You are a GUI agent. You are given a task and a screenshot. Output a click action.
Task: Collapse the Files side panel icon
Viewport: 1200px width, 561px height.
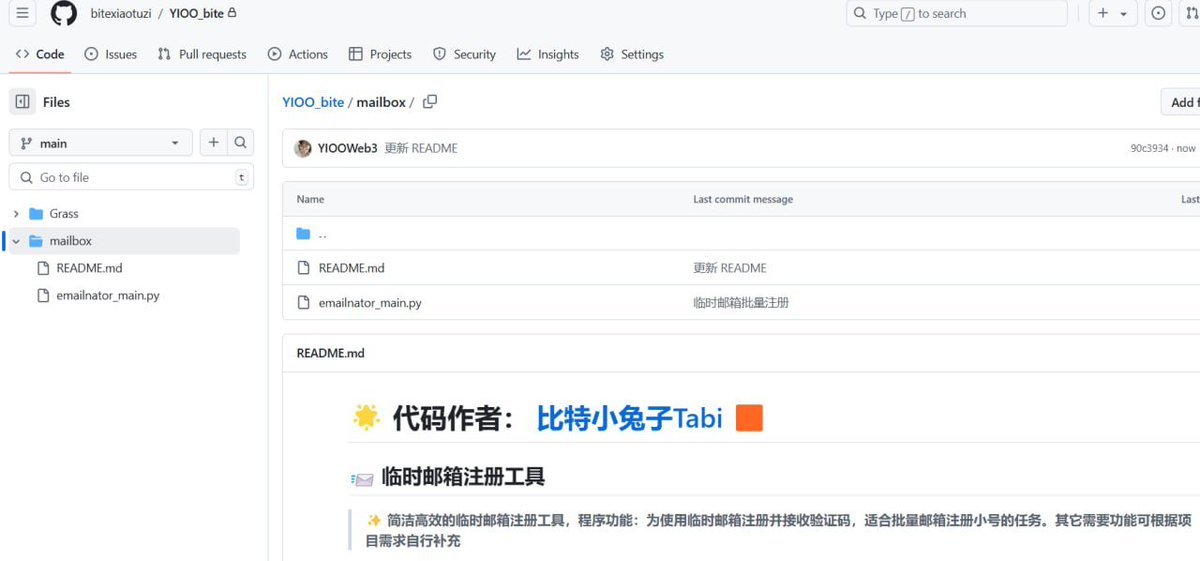(23, 102)
